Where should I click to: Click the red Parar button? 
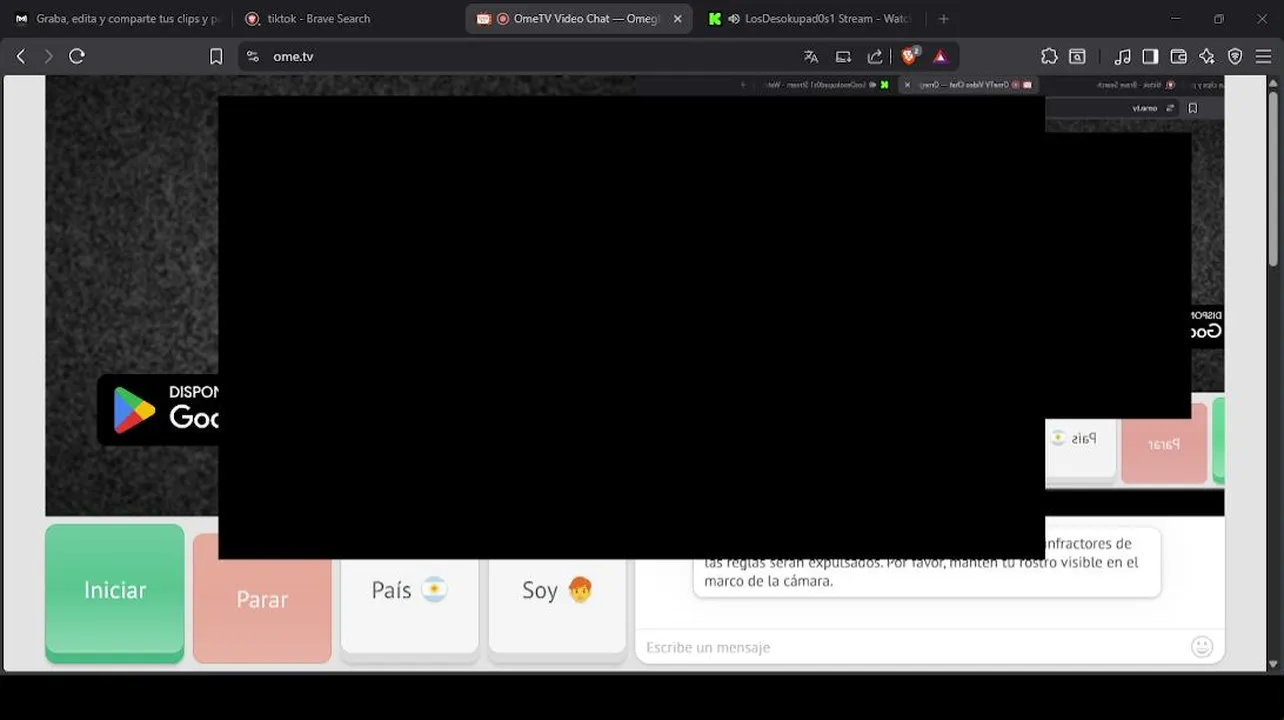[262, 599]
